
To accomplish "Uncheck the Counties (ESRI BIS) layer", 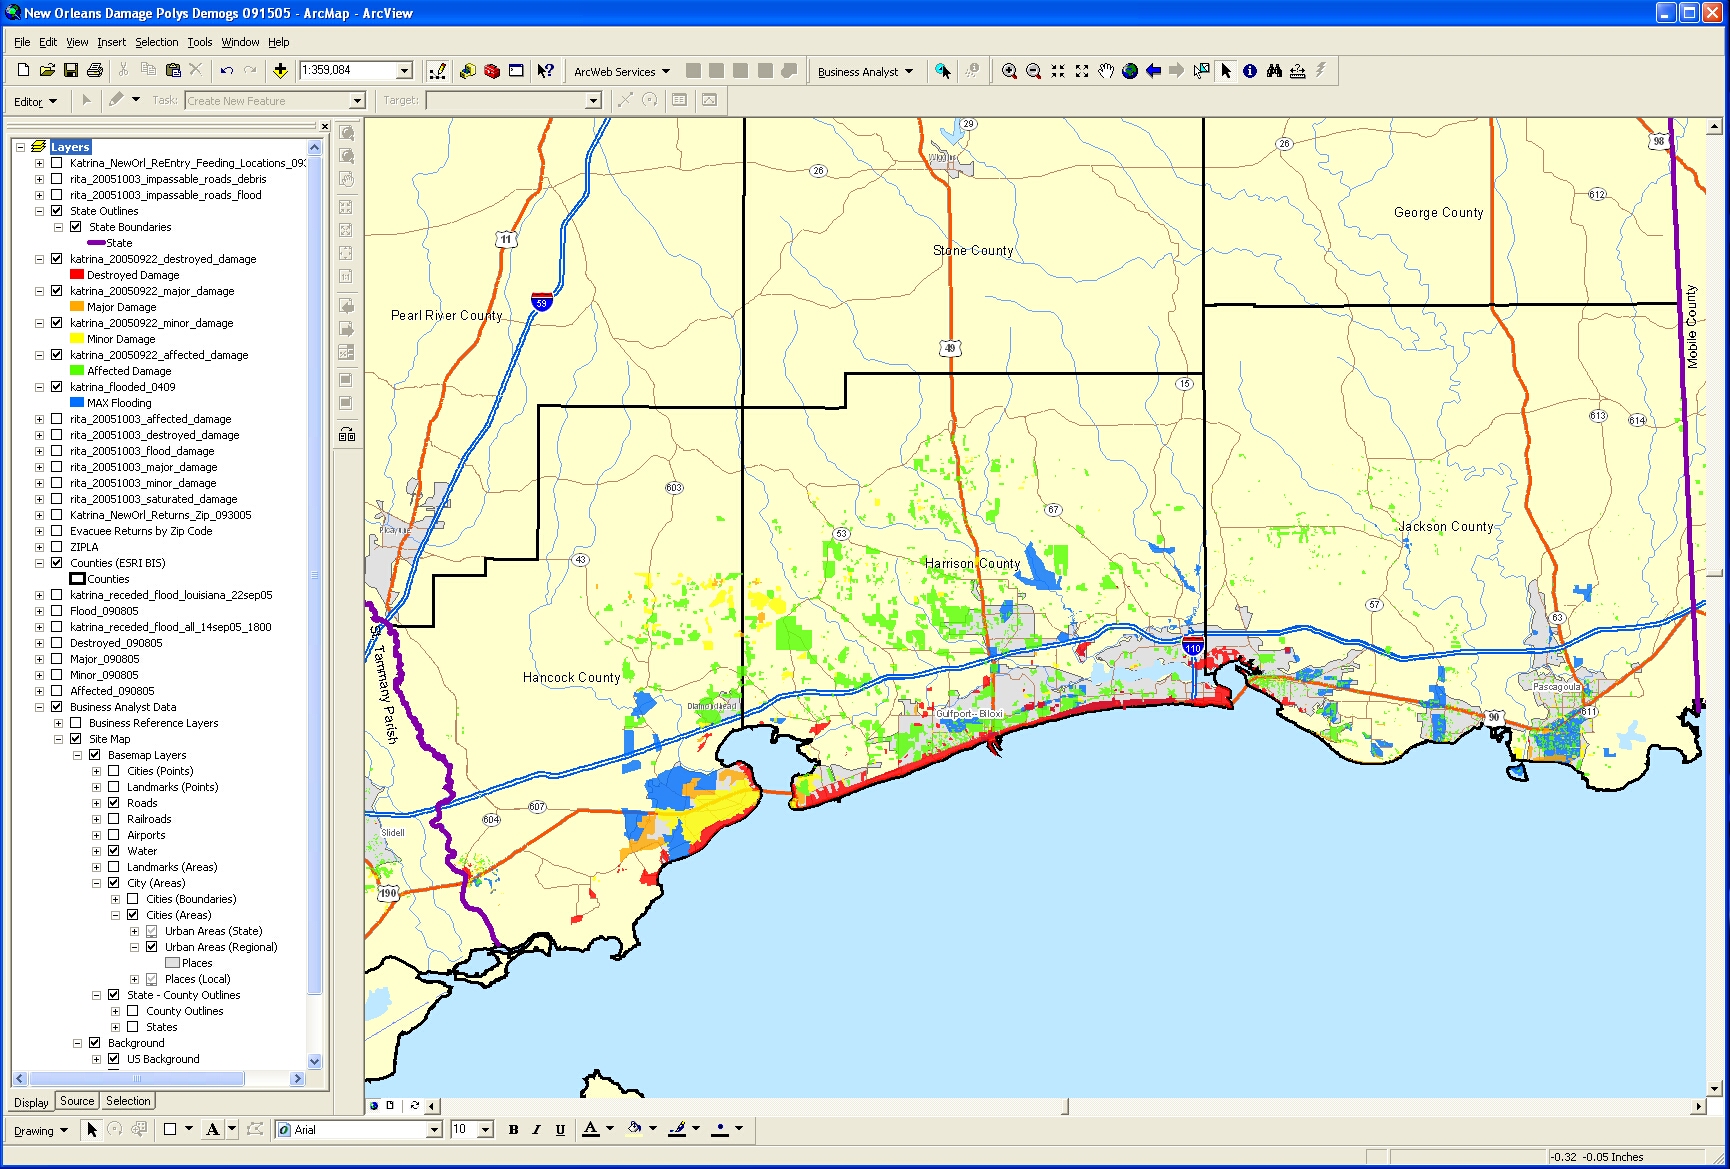I will pyautogui.click(x=57, y=563).
